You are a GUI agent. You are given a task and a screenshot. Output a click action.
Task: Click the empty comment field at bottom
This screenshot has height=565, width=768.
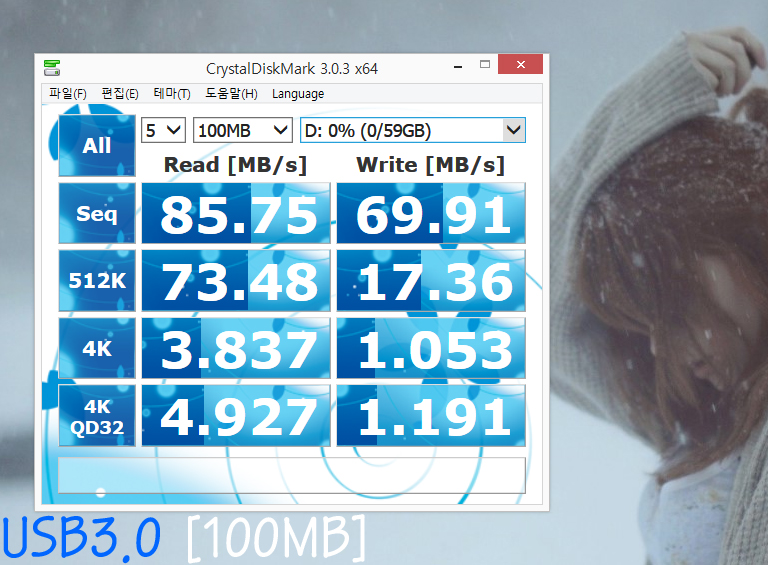coord(292,475)
